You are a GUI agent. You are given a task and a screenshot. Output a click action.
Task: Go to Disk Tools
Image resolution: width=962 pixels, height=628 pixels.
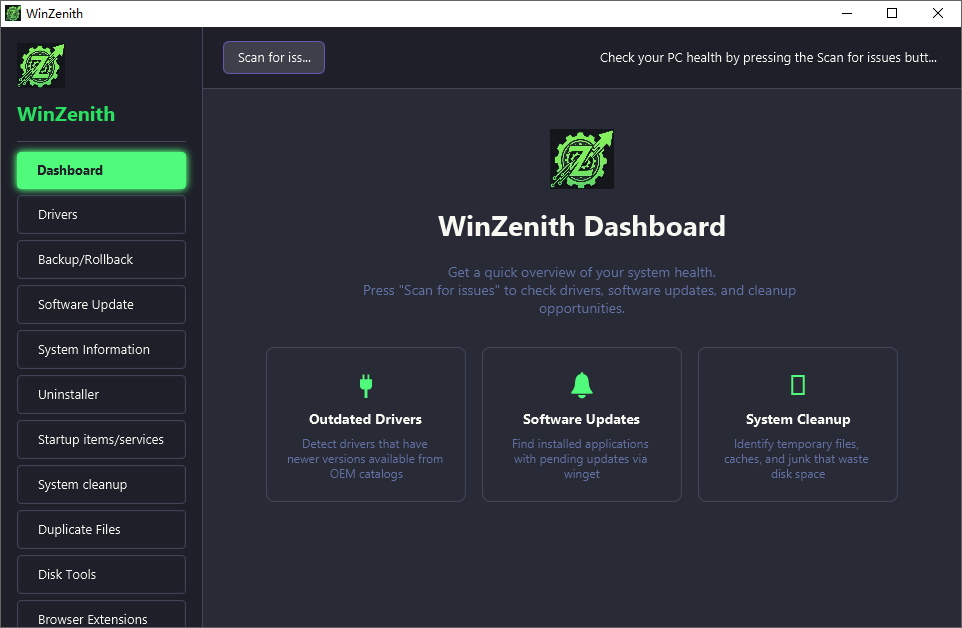[101, 574]
